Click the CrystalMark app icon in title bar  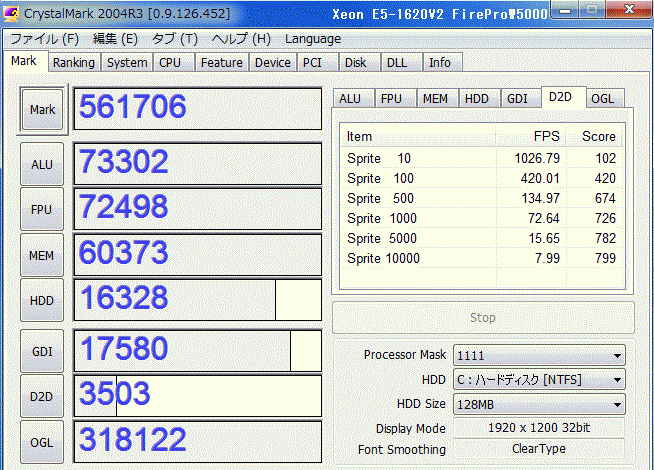click(11, 13)
